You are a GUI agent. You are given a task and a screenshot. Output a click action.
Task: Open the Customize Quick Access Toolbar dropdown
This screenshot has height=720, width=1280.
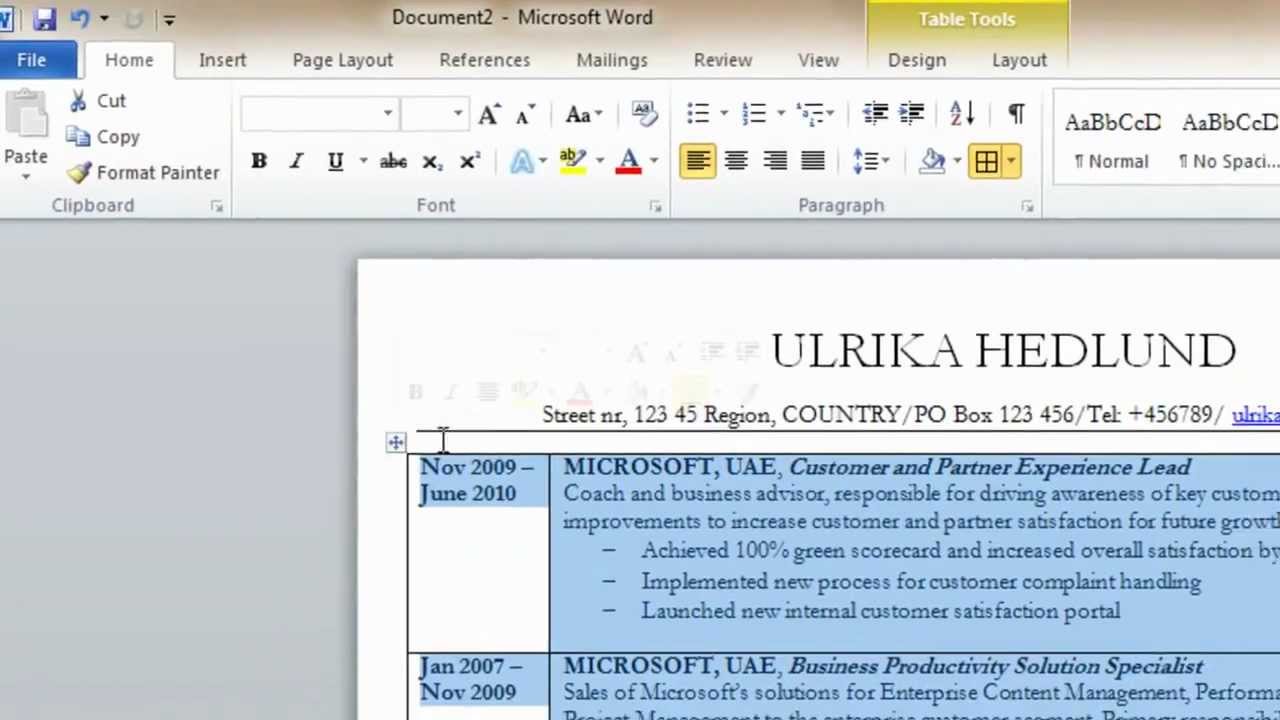[x=169, y=19]
